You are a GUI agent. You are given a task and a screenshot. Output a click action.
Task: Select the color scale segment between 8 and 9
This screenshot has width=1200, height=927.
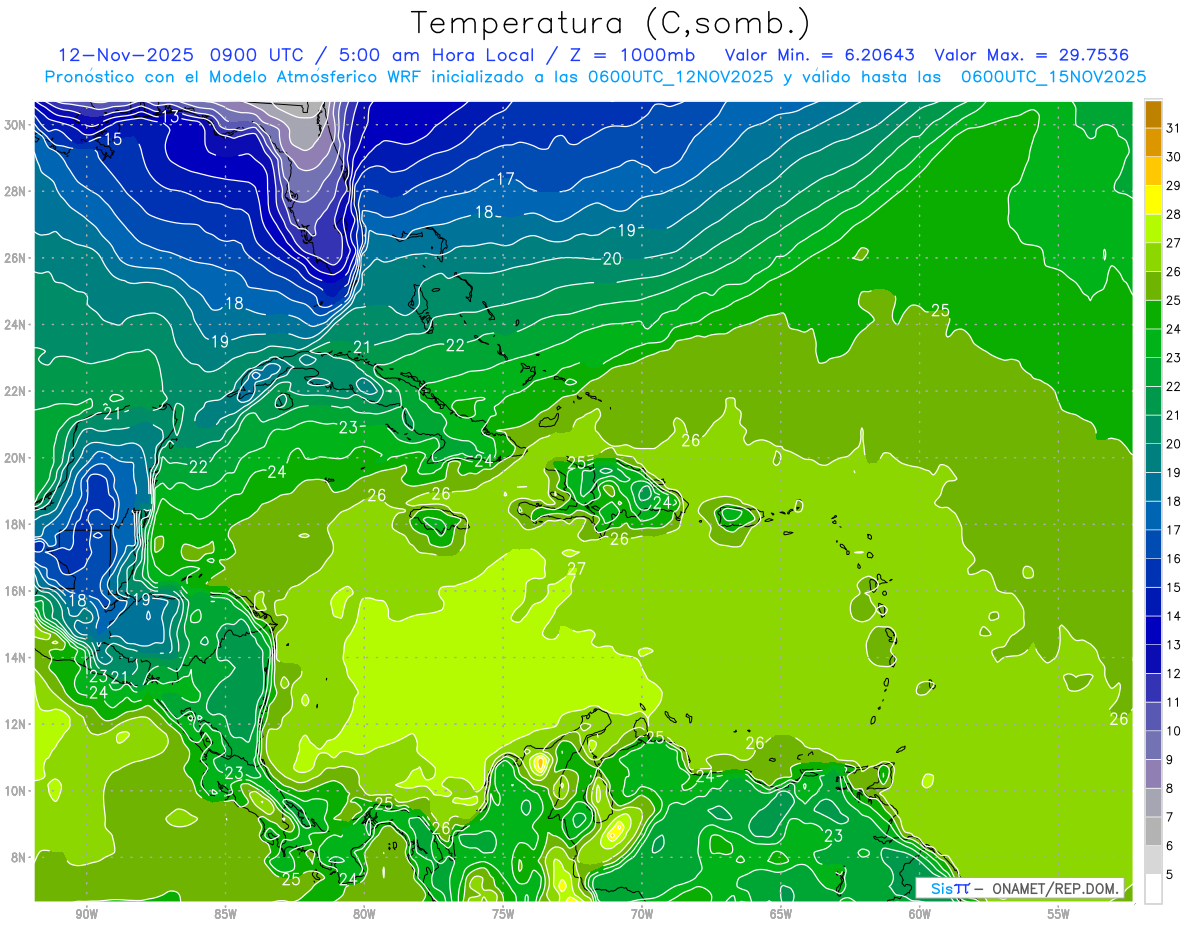click(1153, 774)
